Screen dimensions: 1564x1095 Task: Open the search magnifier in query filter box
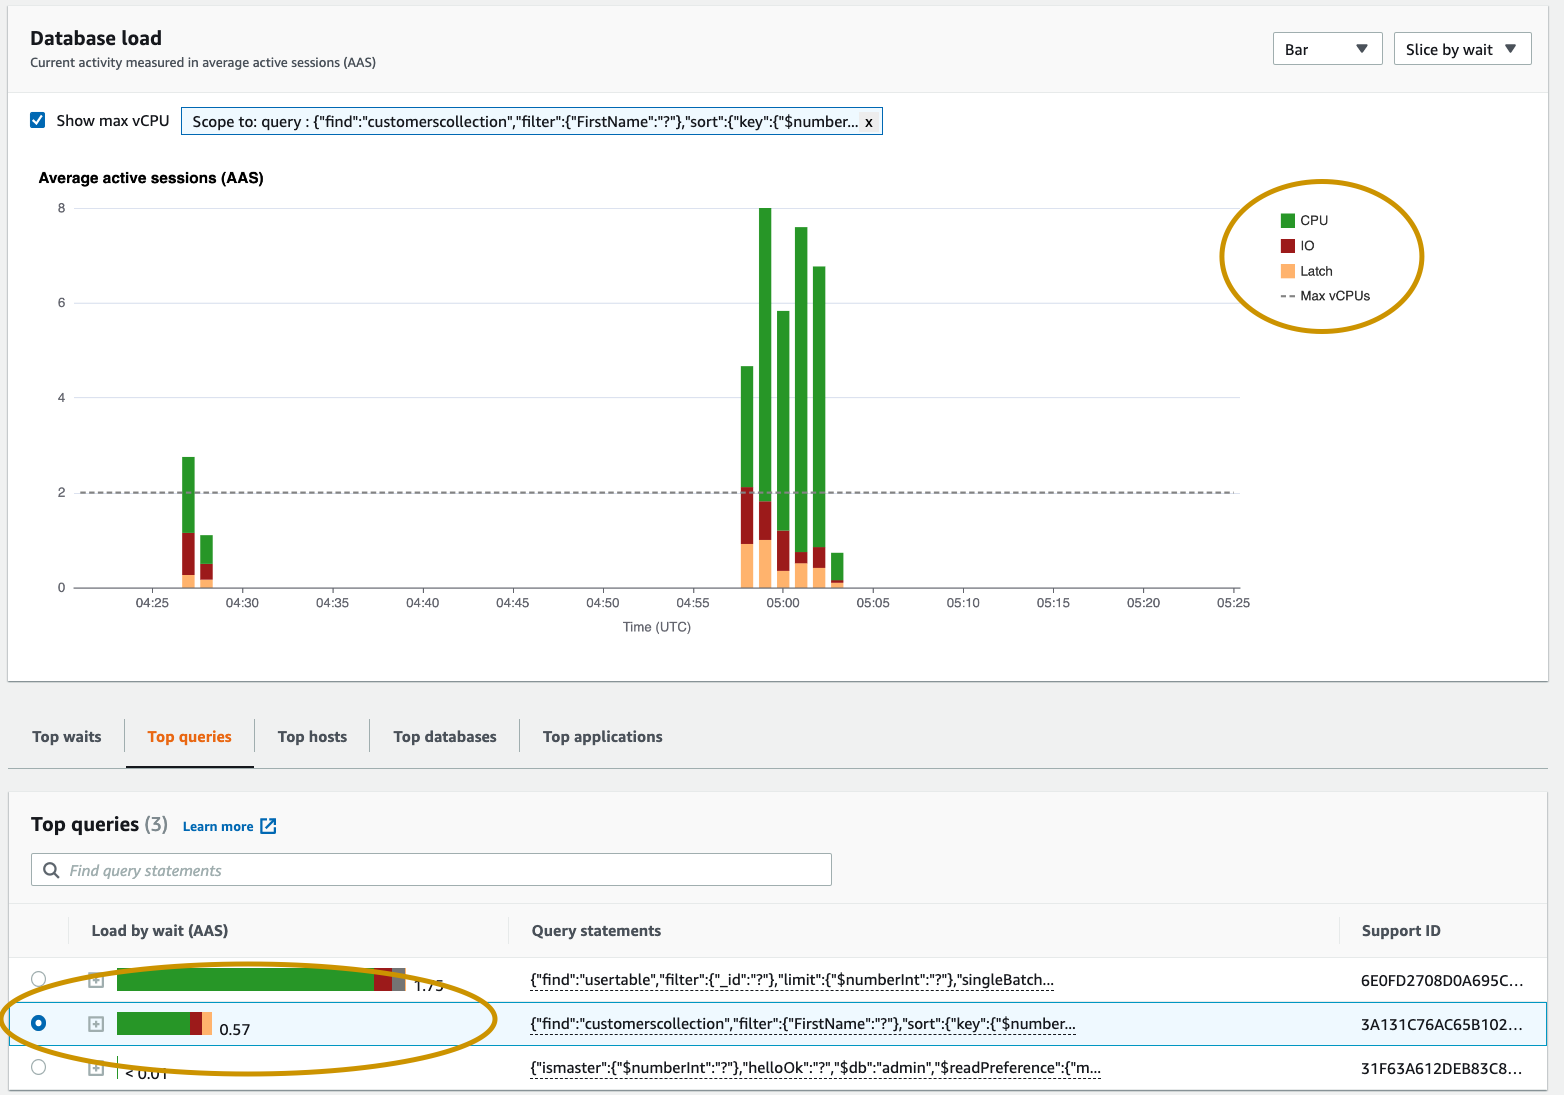[x=51, y=869]
